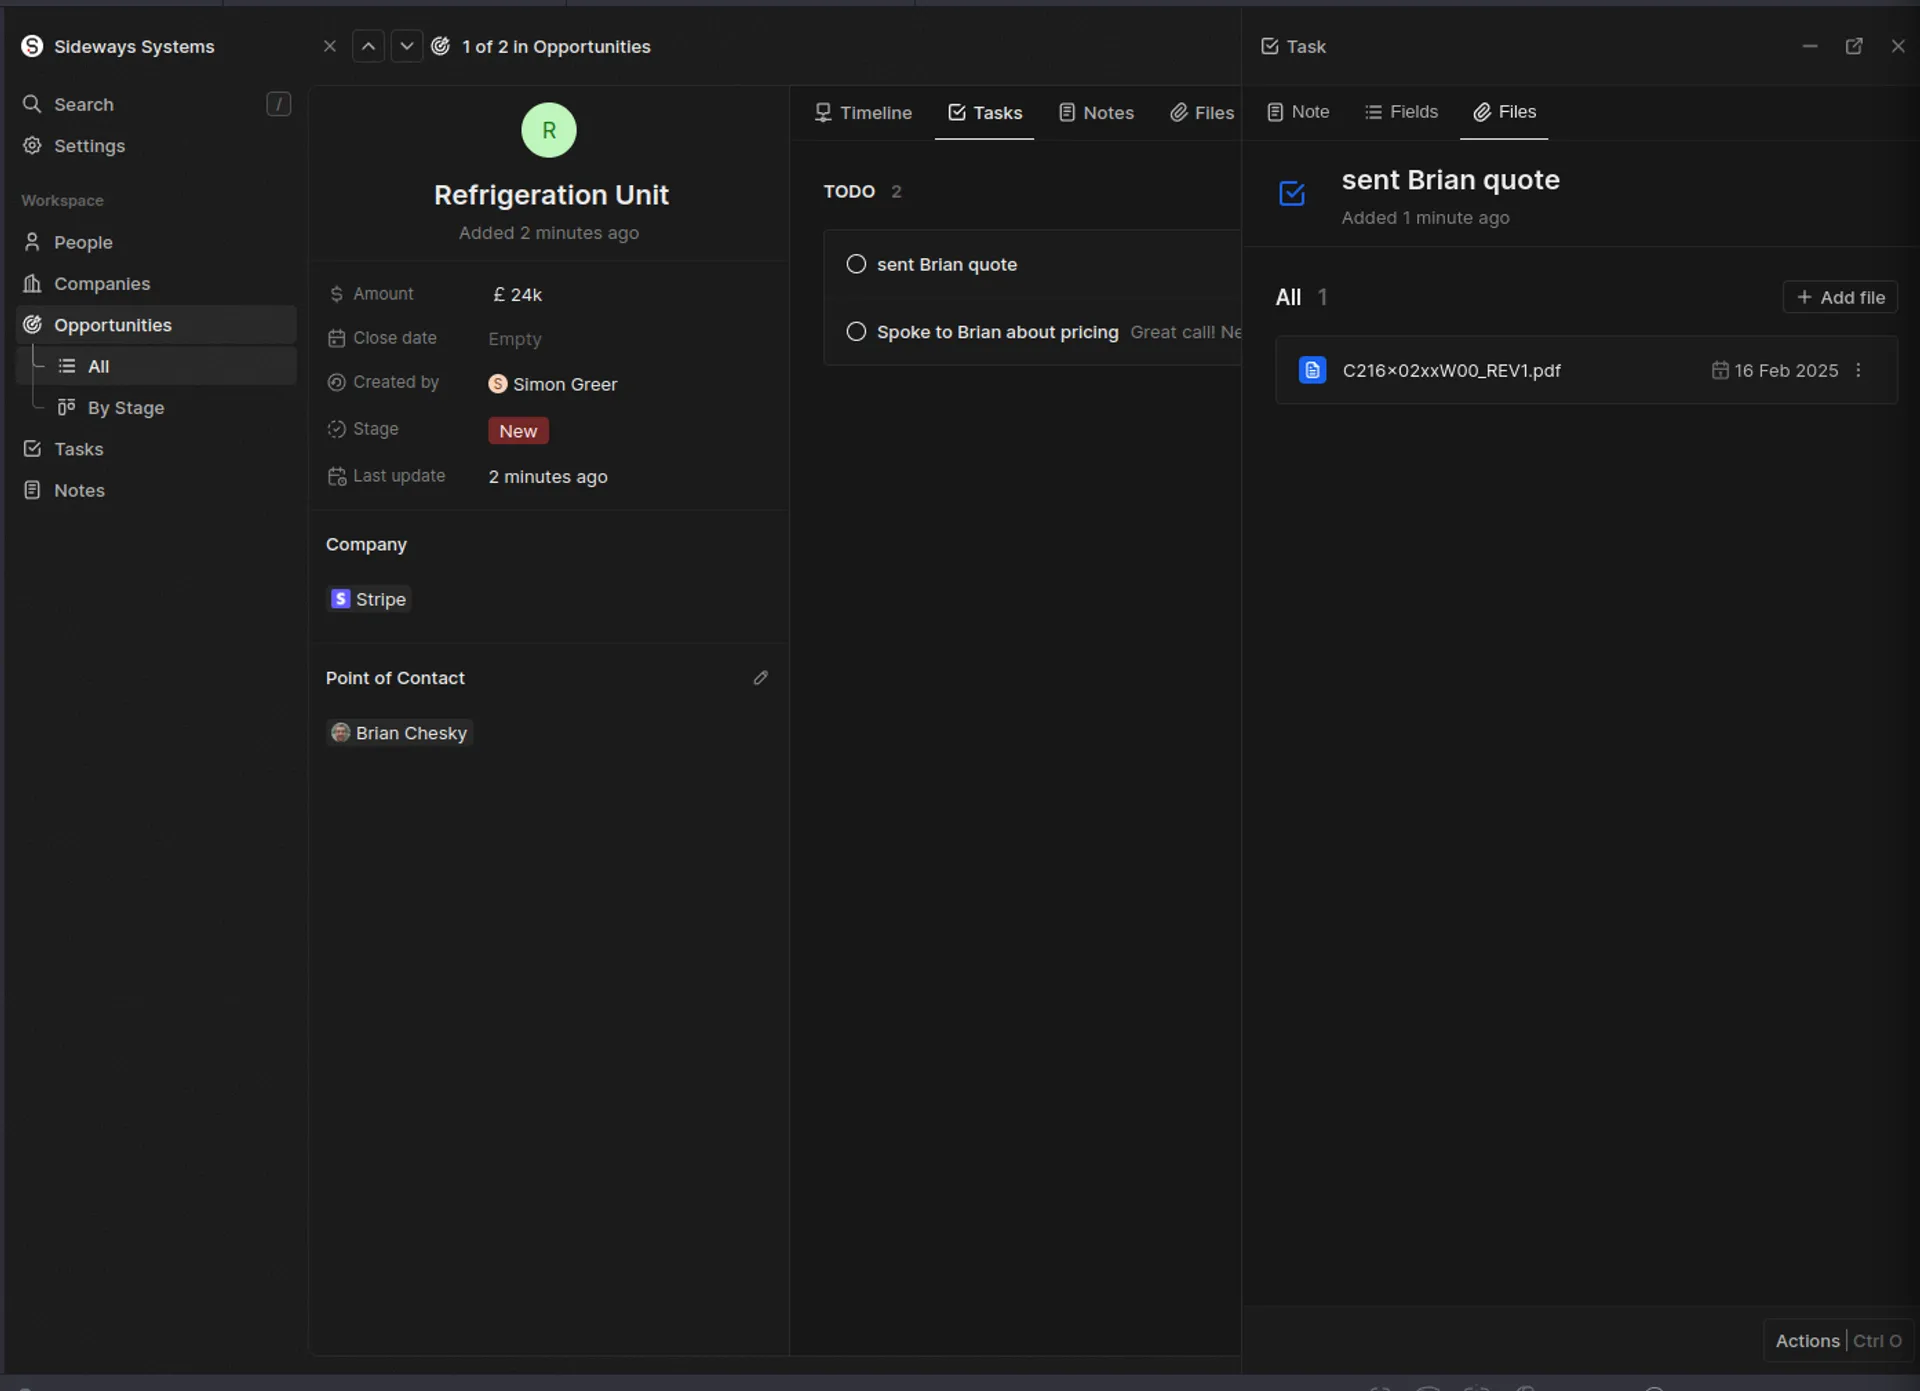Viewport: 1920px width, 1391px height.
Task: Switch to the Fields tab in the task panel
Action: (1401, 112)
